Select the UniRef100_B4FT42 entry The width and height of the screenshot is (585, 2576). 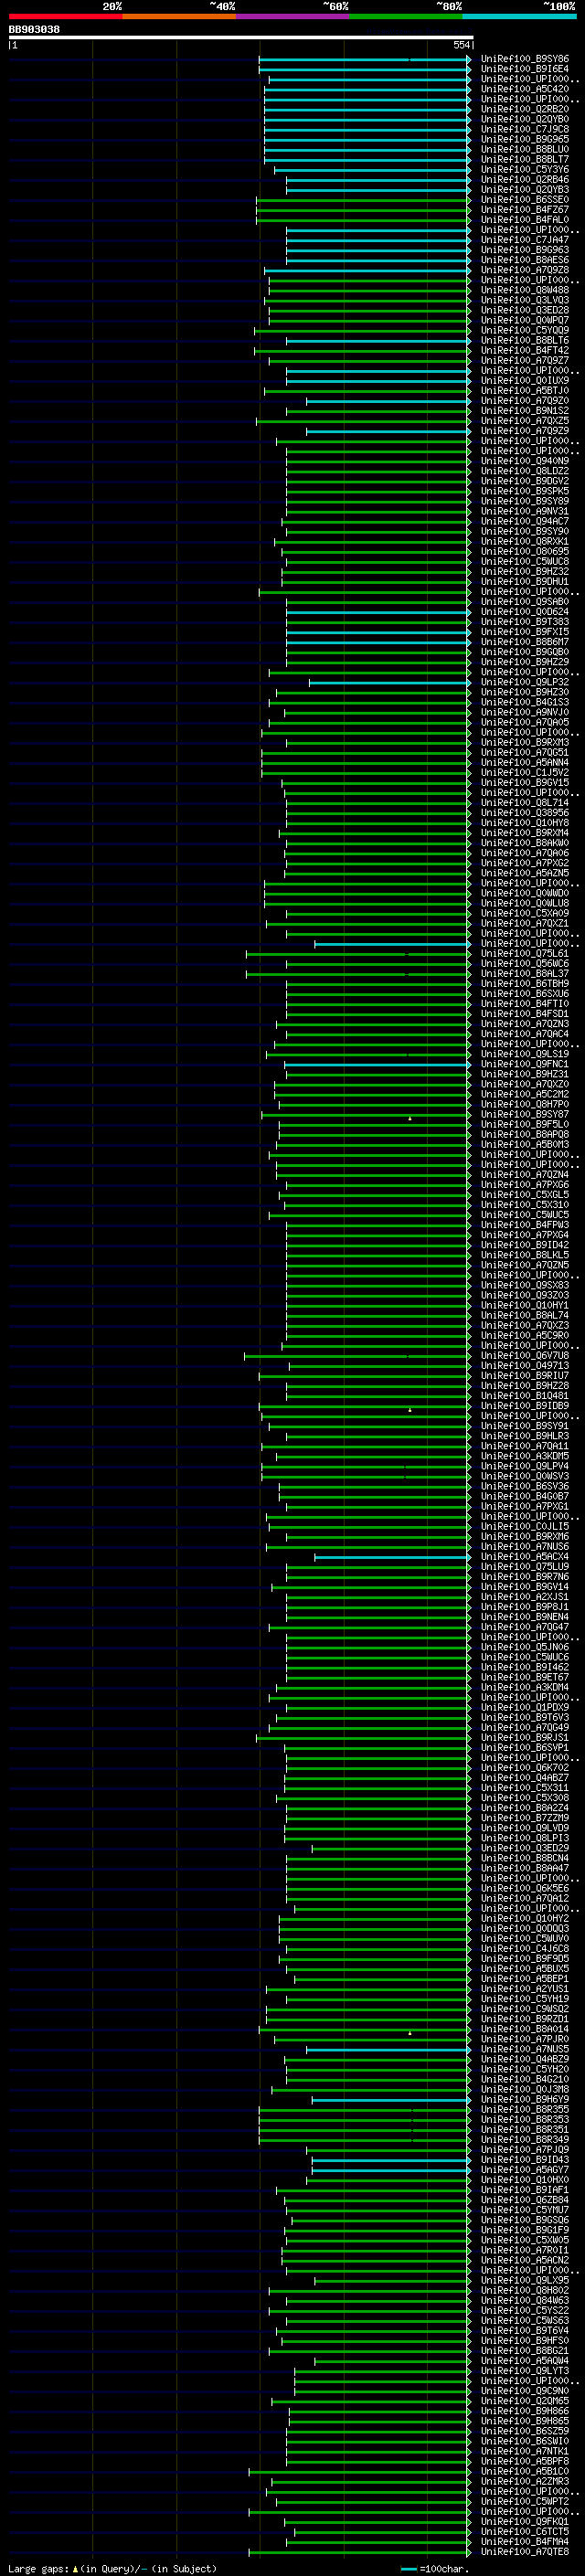point(525,350)
